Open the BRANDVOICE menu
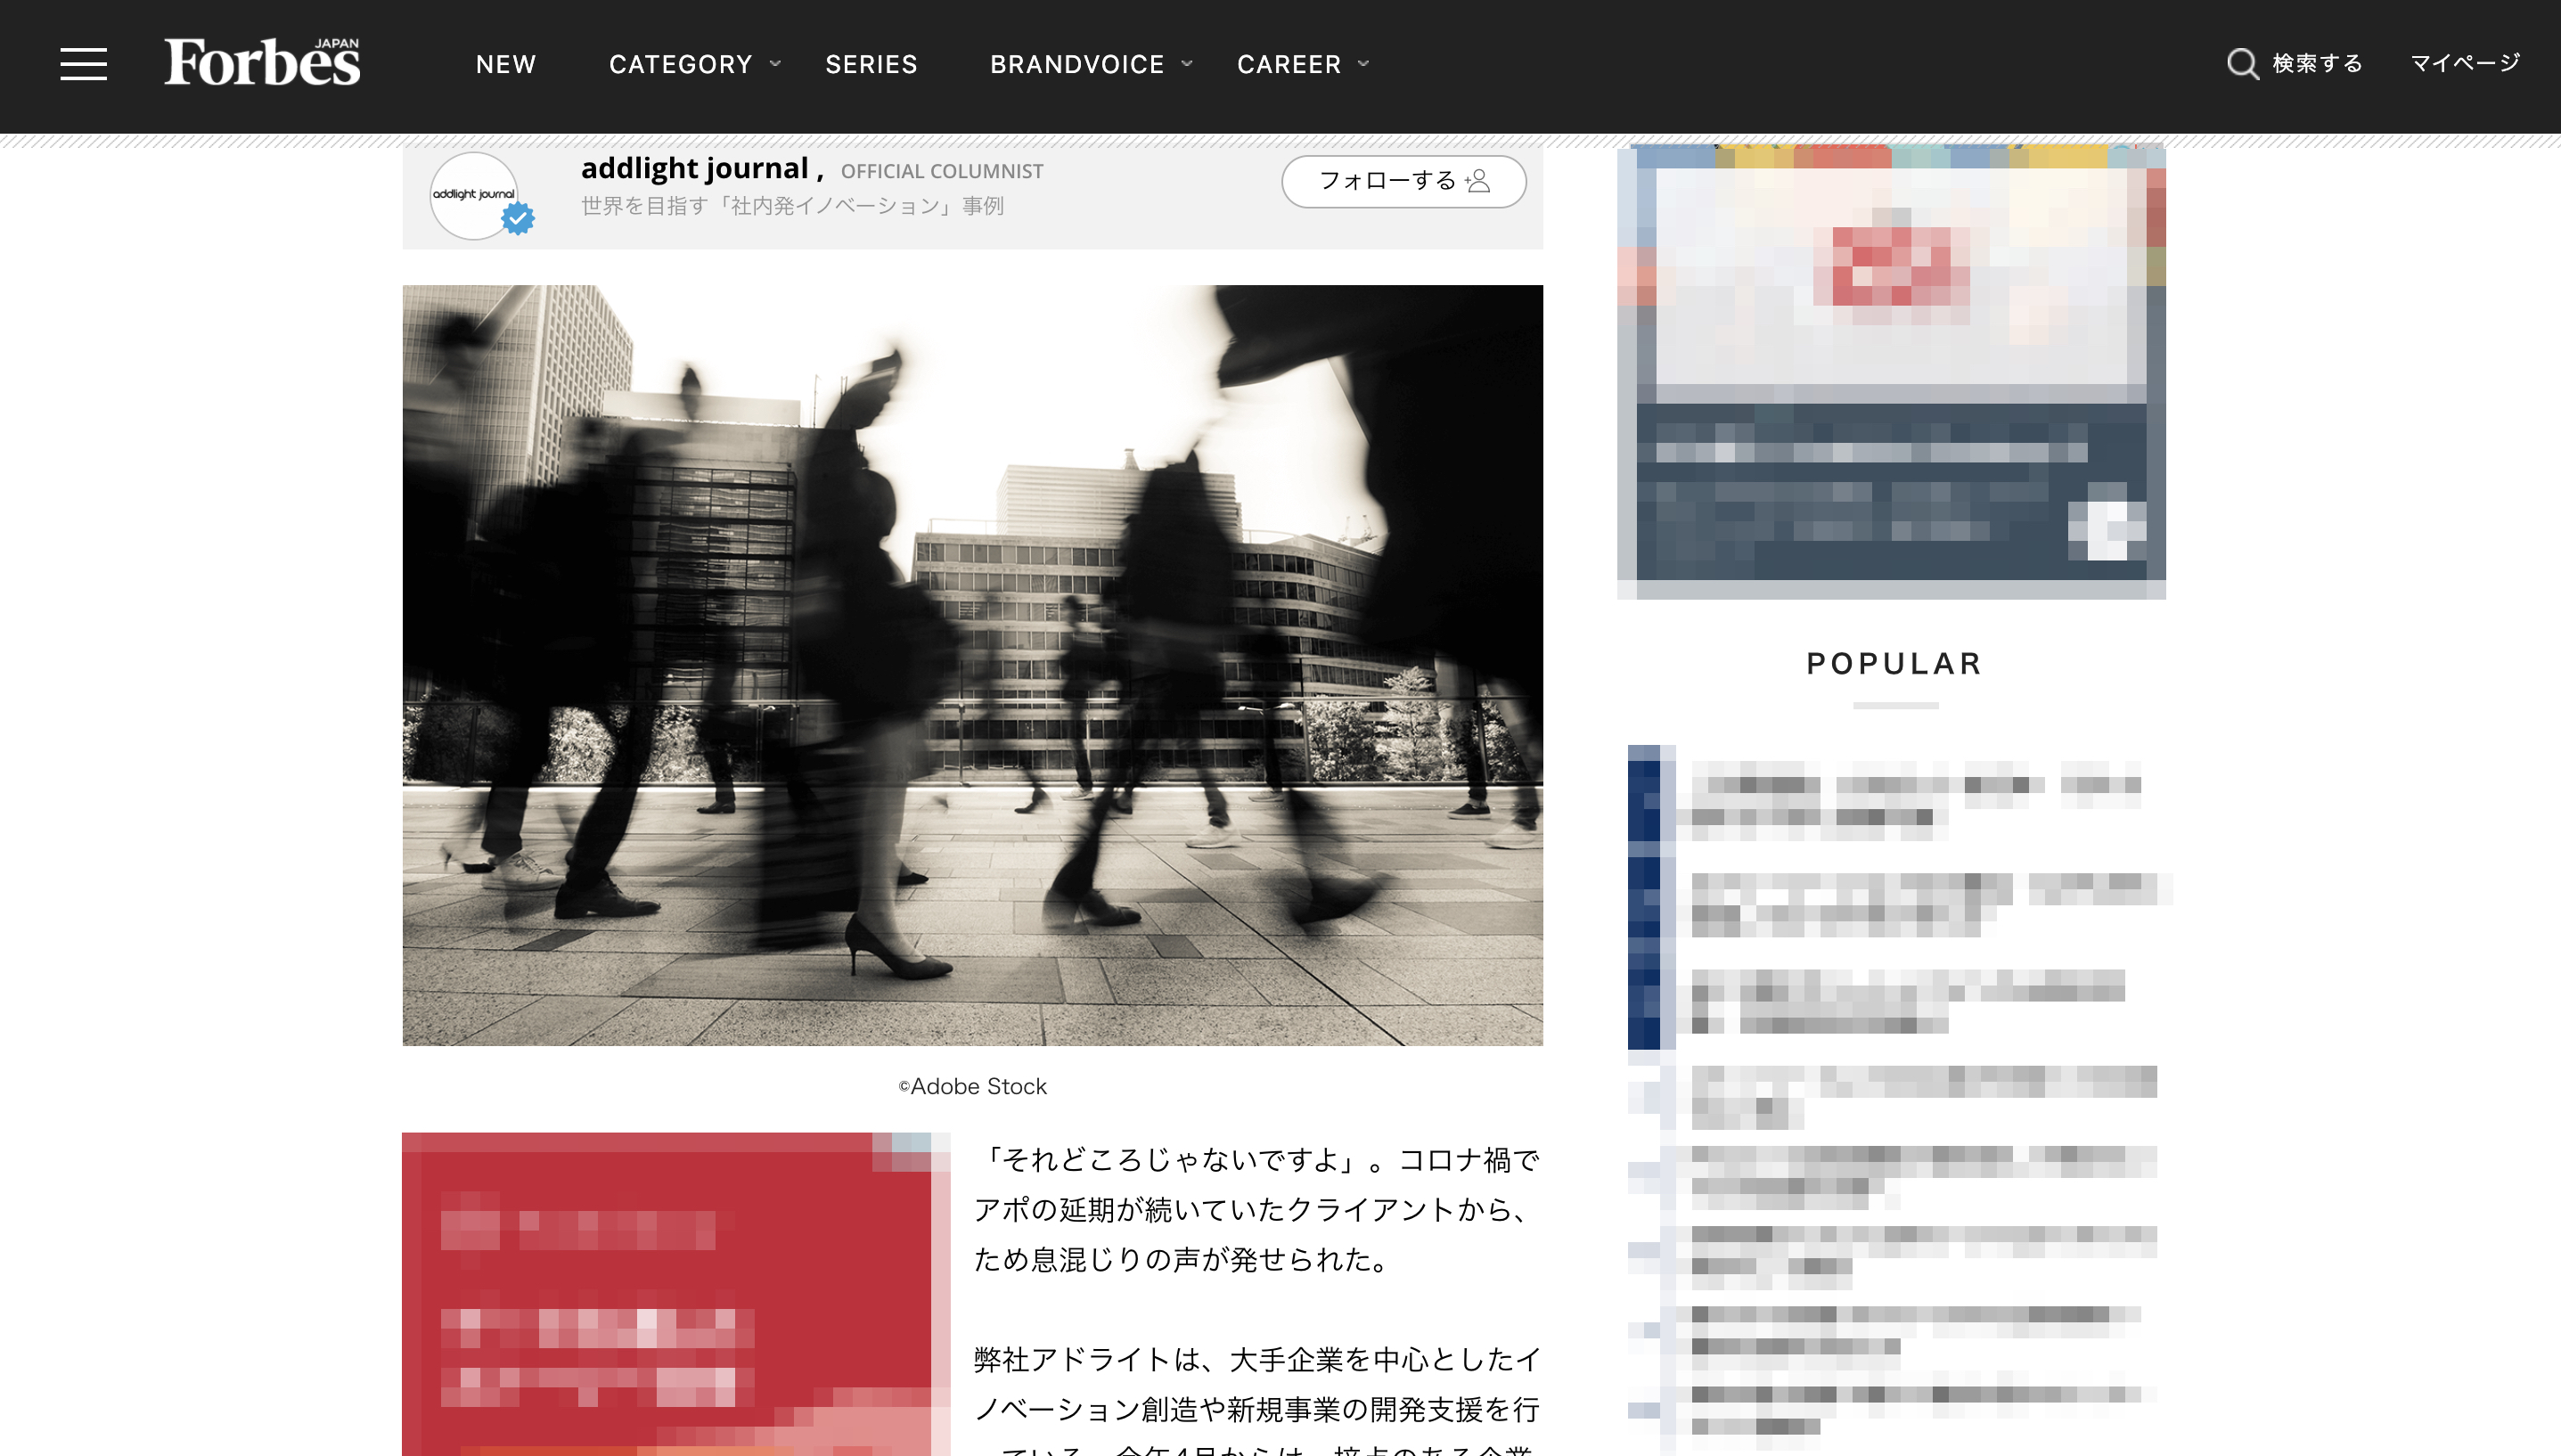 coord(1077,64)
